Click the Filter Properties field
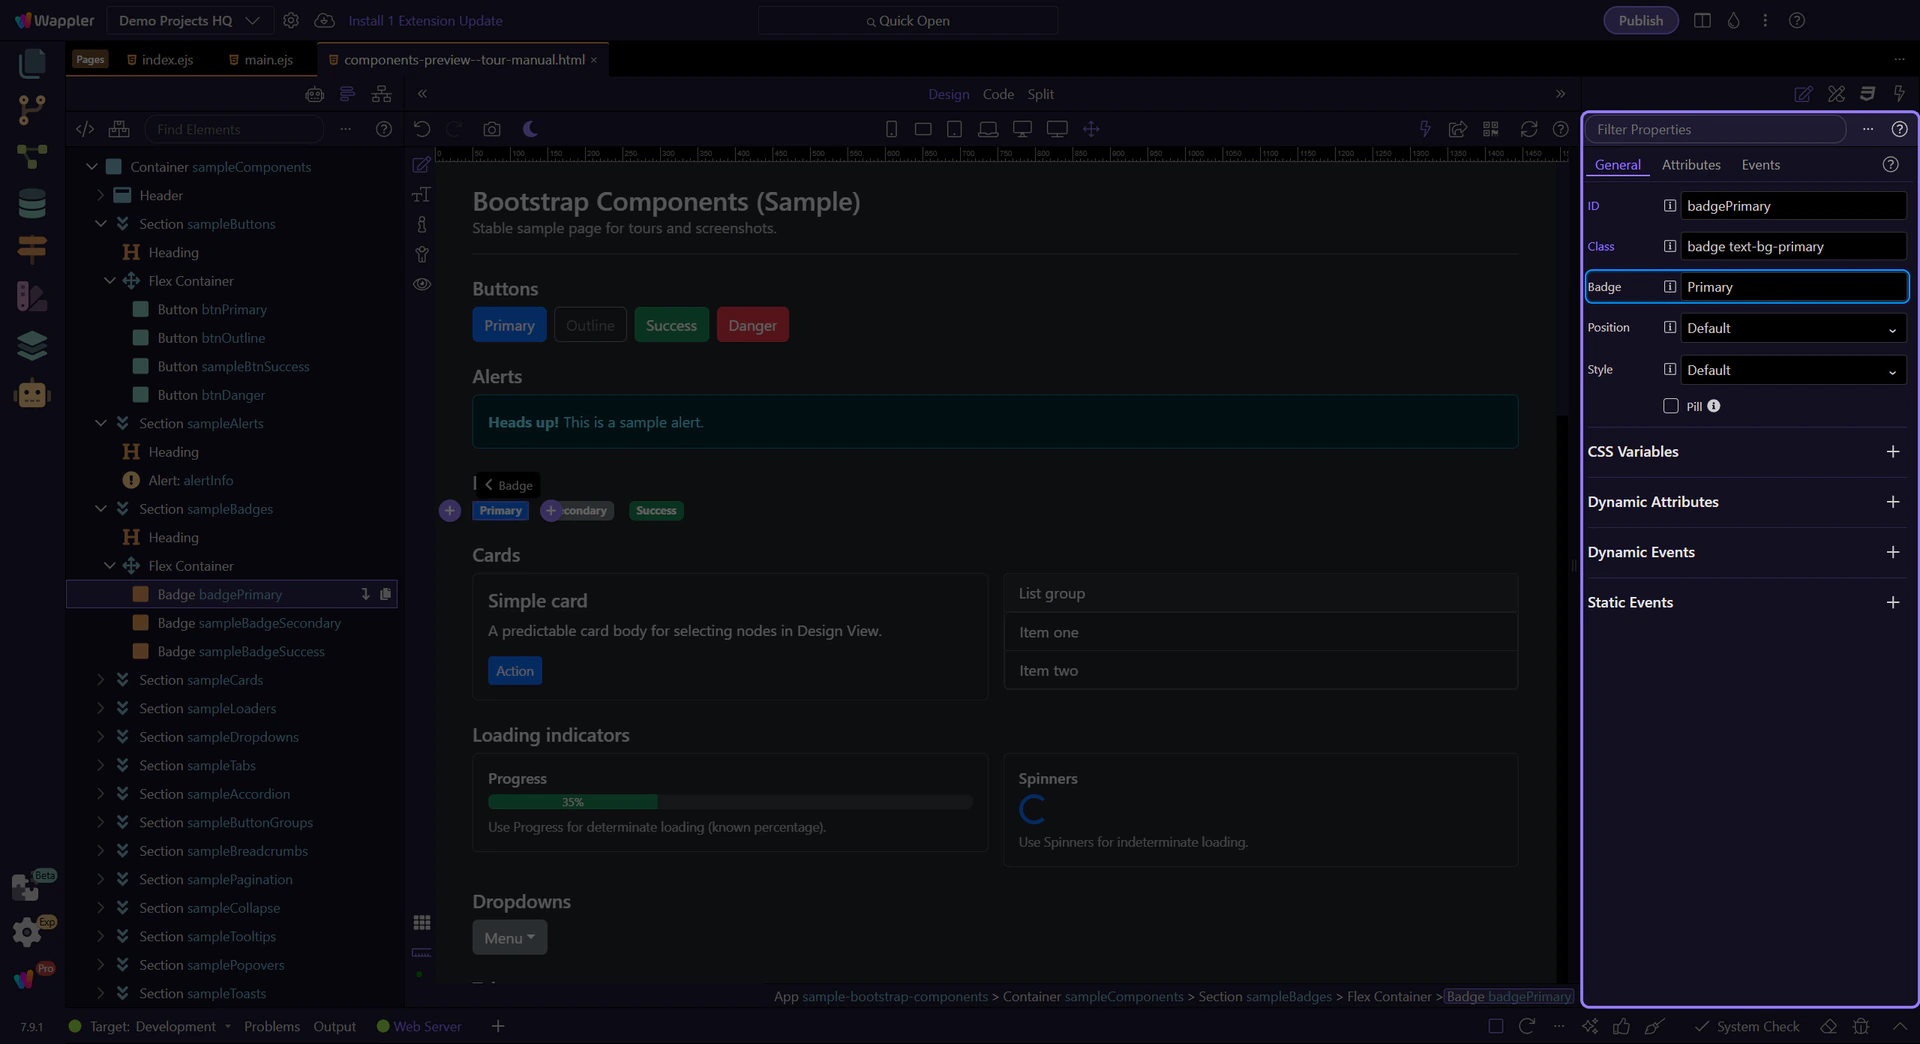The image size is (1920, 1044). coord(1716,129)
